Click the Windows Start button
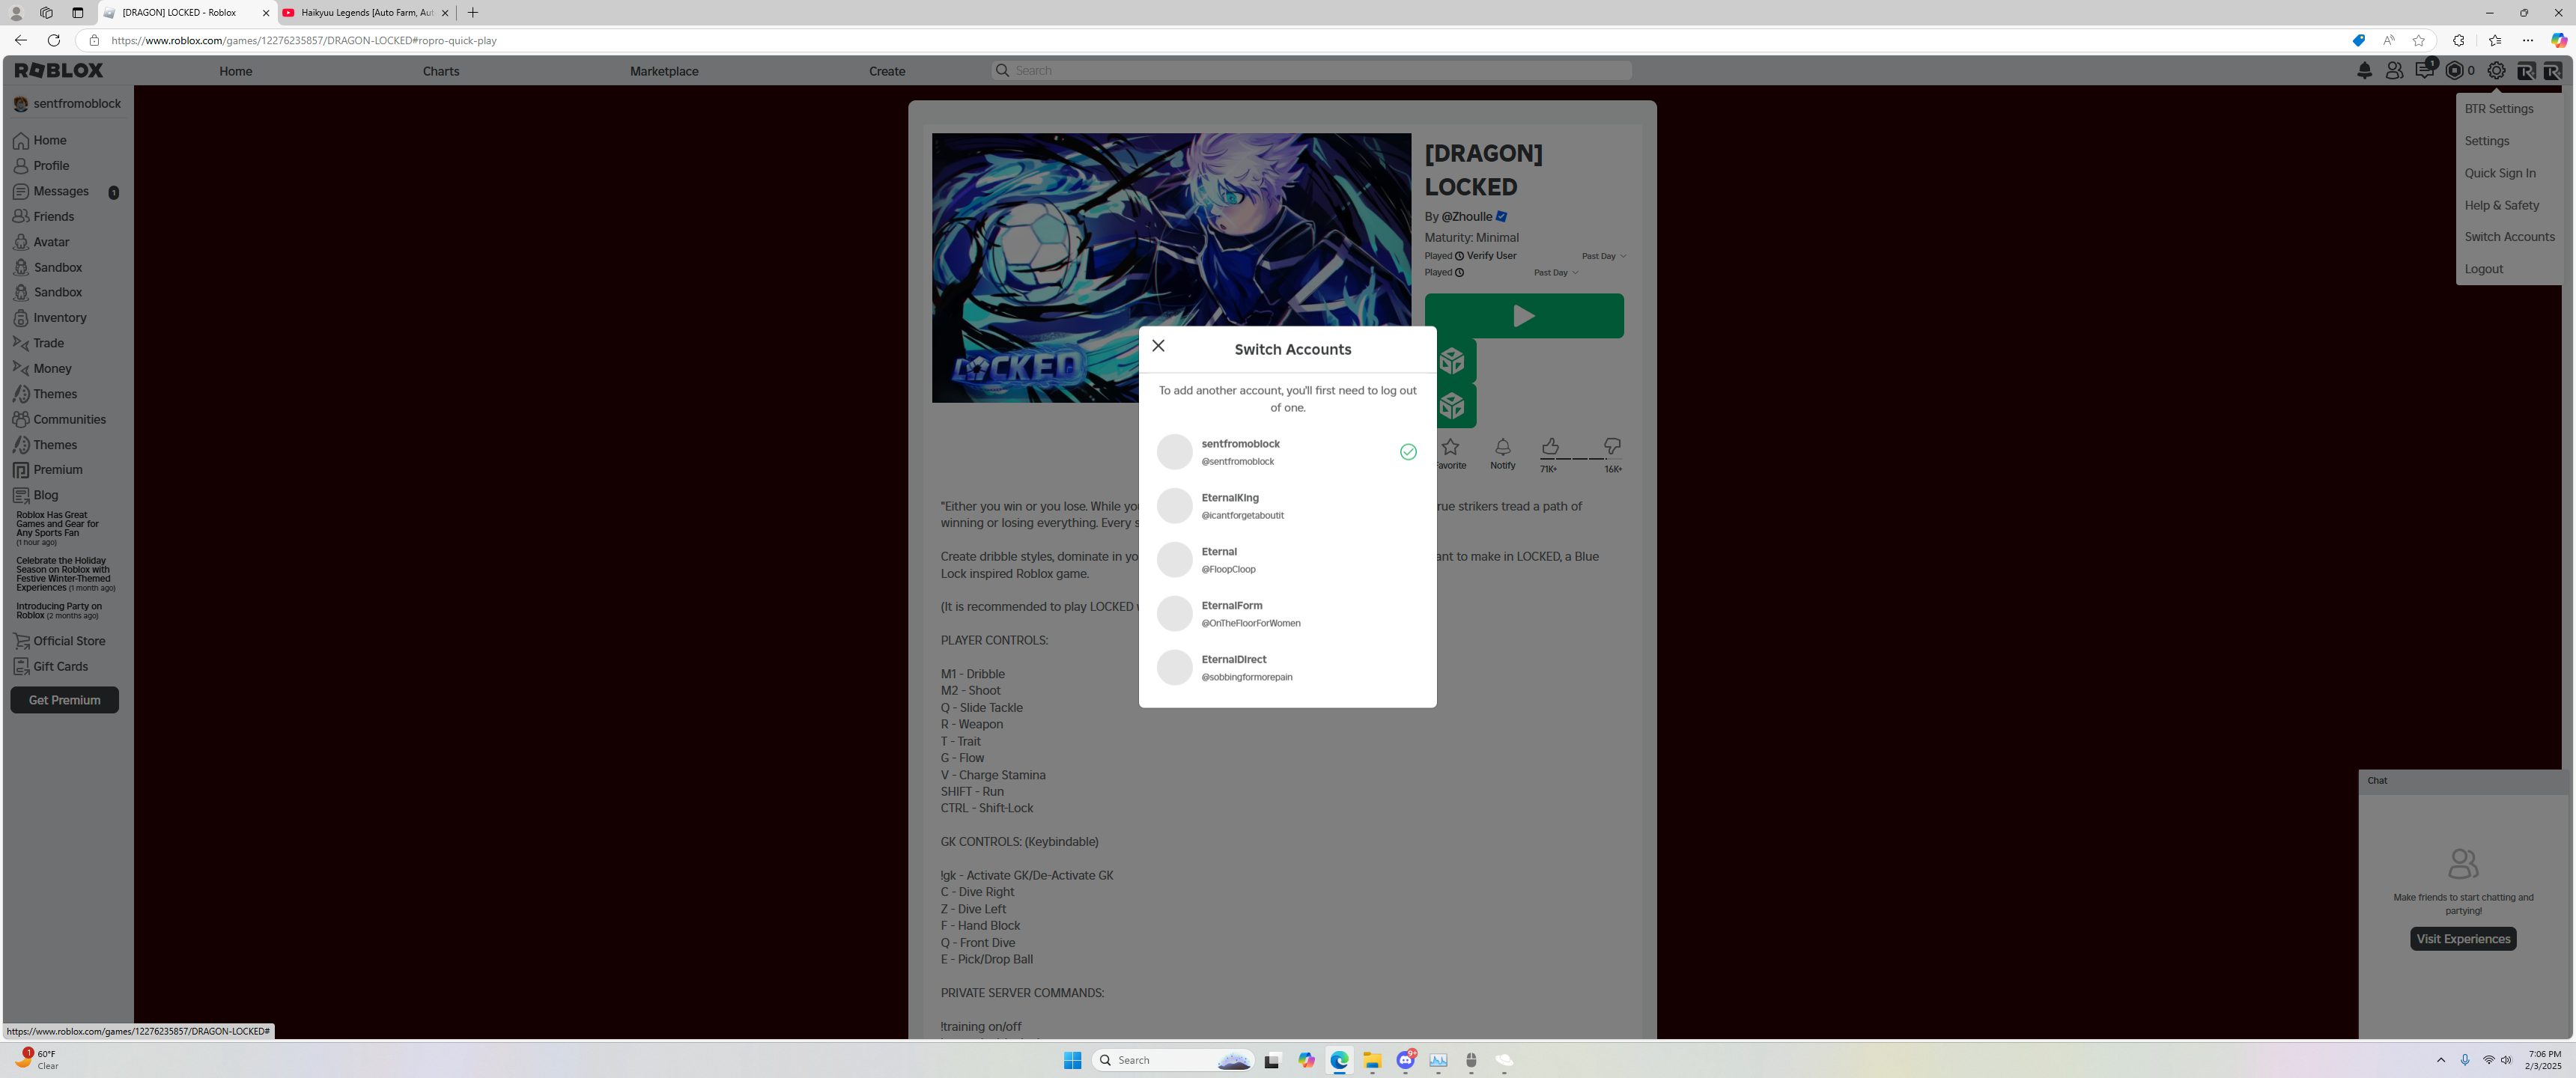Screen dimensions: 2576x1078 (1073, 1061)
